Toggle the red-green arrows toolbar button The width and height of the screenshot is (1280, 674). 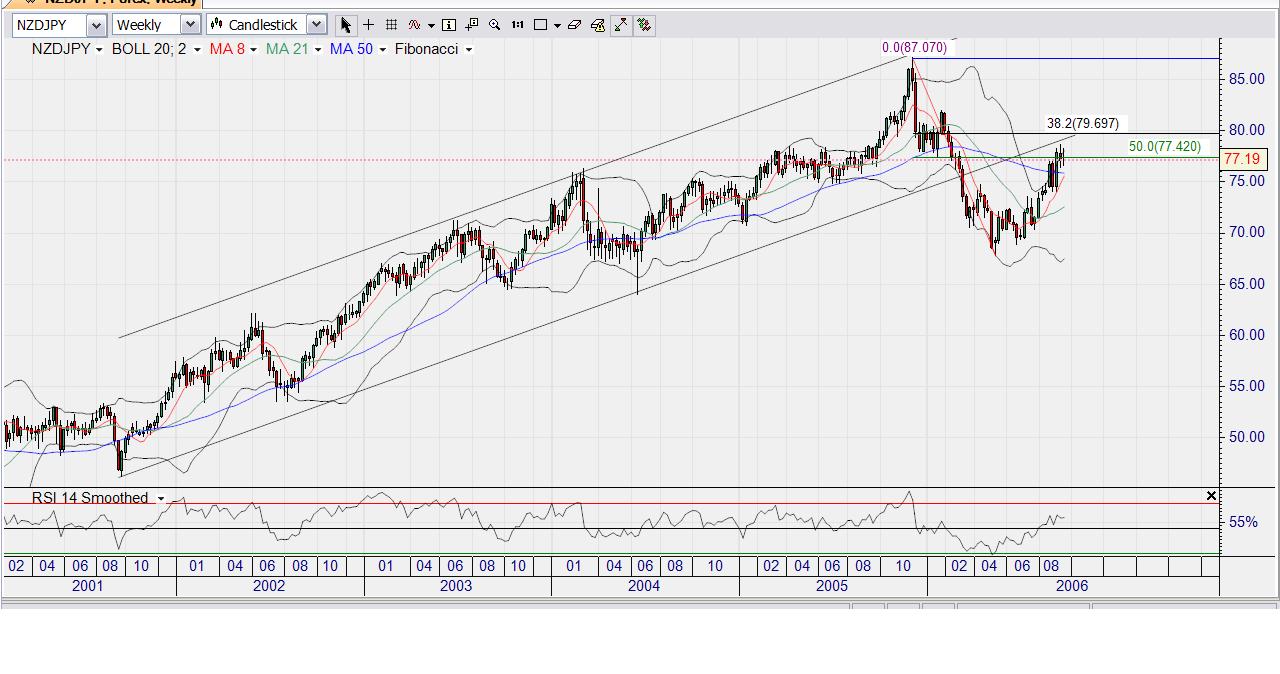(644, 25)
